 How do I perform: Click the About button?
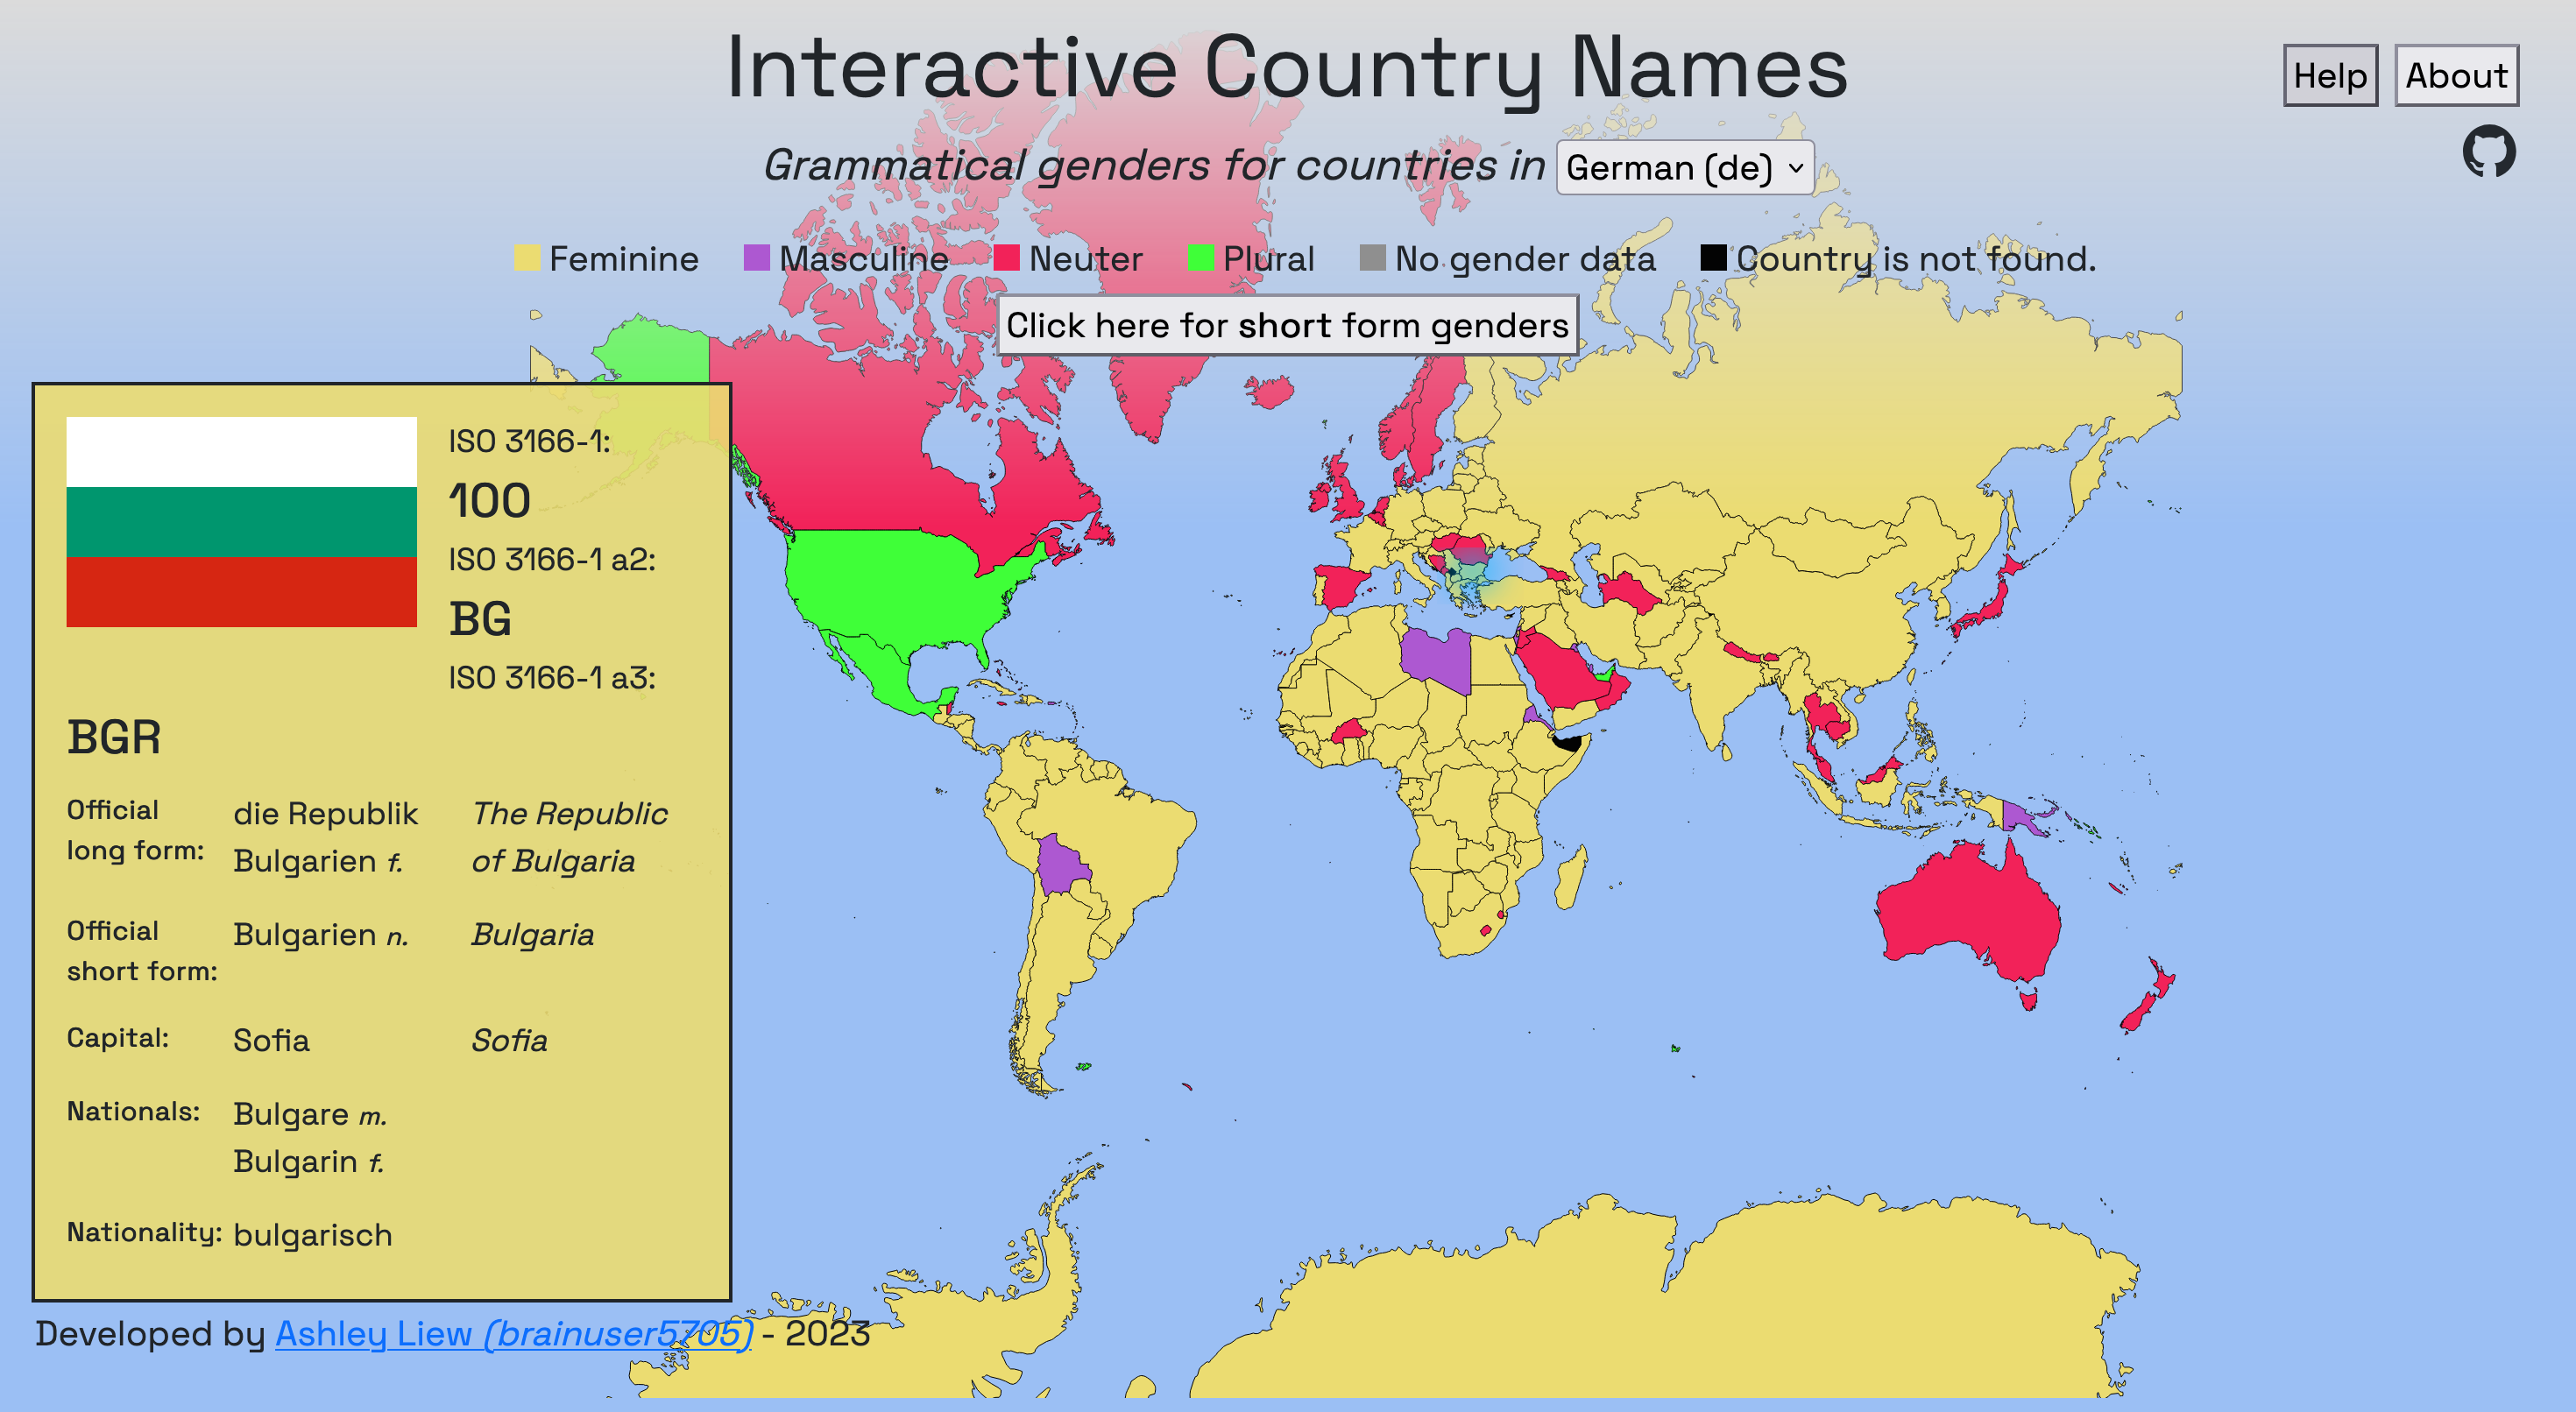click(x=2455, y=76)
